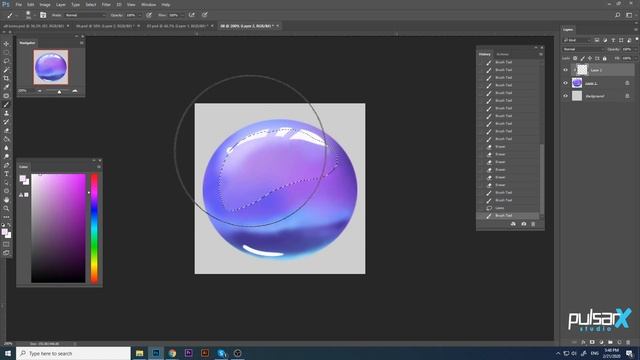Open the Image menu
The width and height of the screenshot is (640, 360).
coord(44,4)
